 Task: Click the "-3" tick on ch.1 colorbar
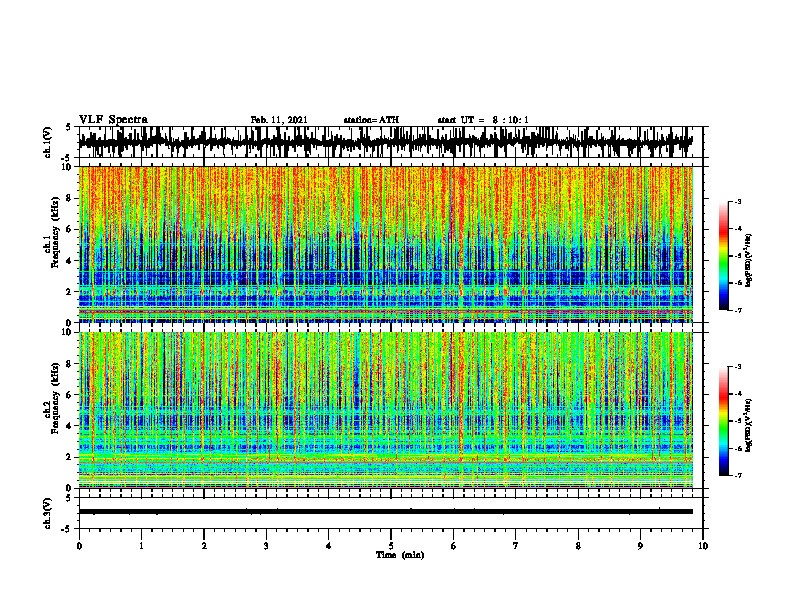click(738, 201)
